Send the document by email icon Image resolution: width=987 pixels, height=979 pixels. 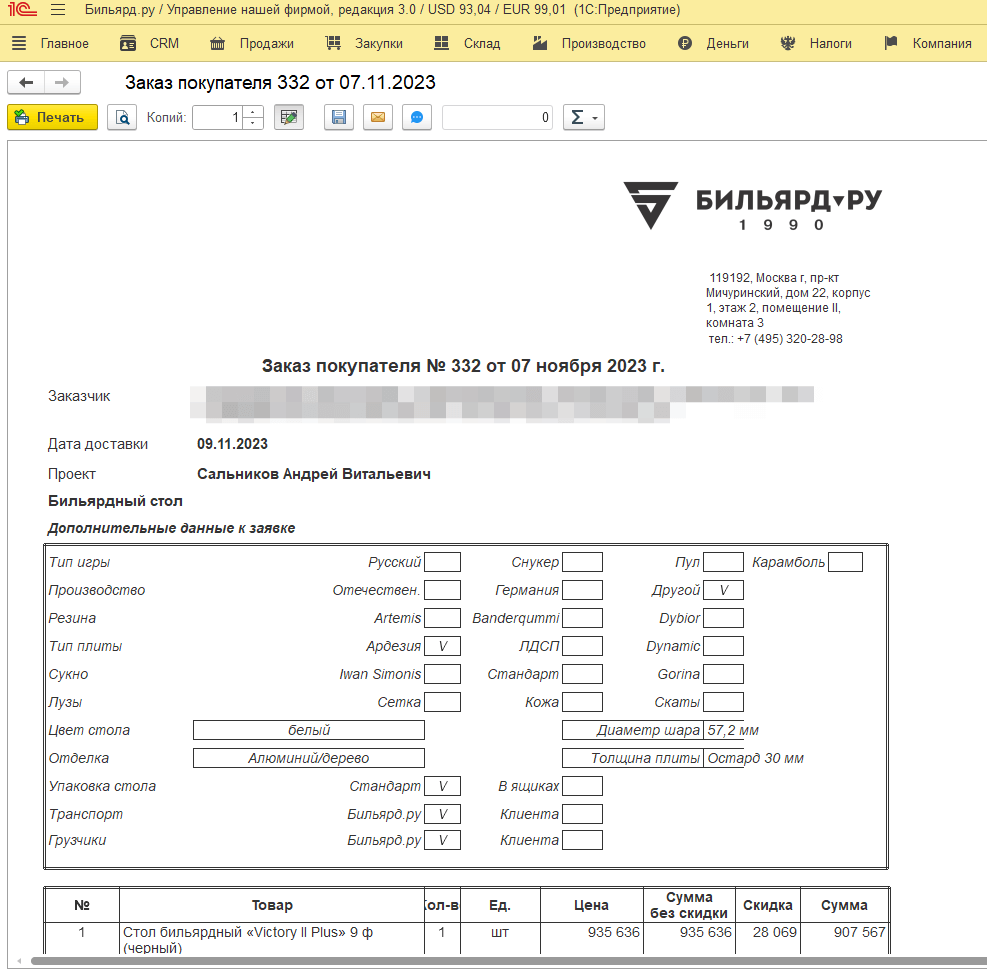(x=377, y=118)
